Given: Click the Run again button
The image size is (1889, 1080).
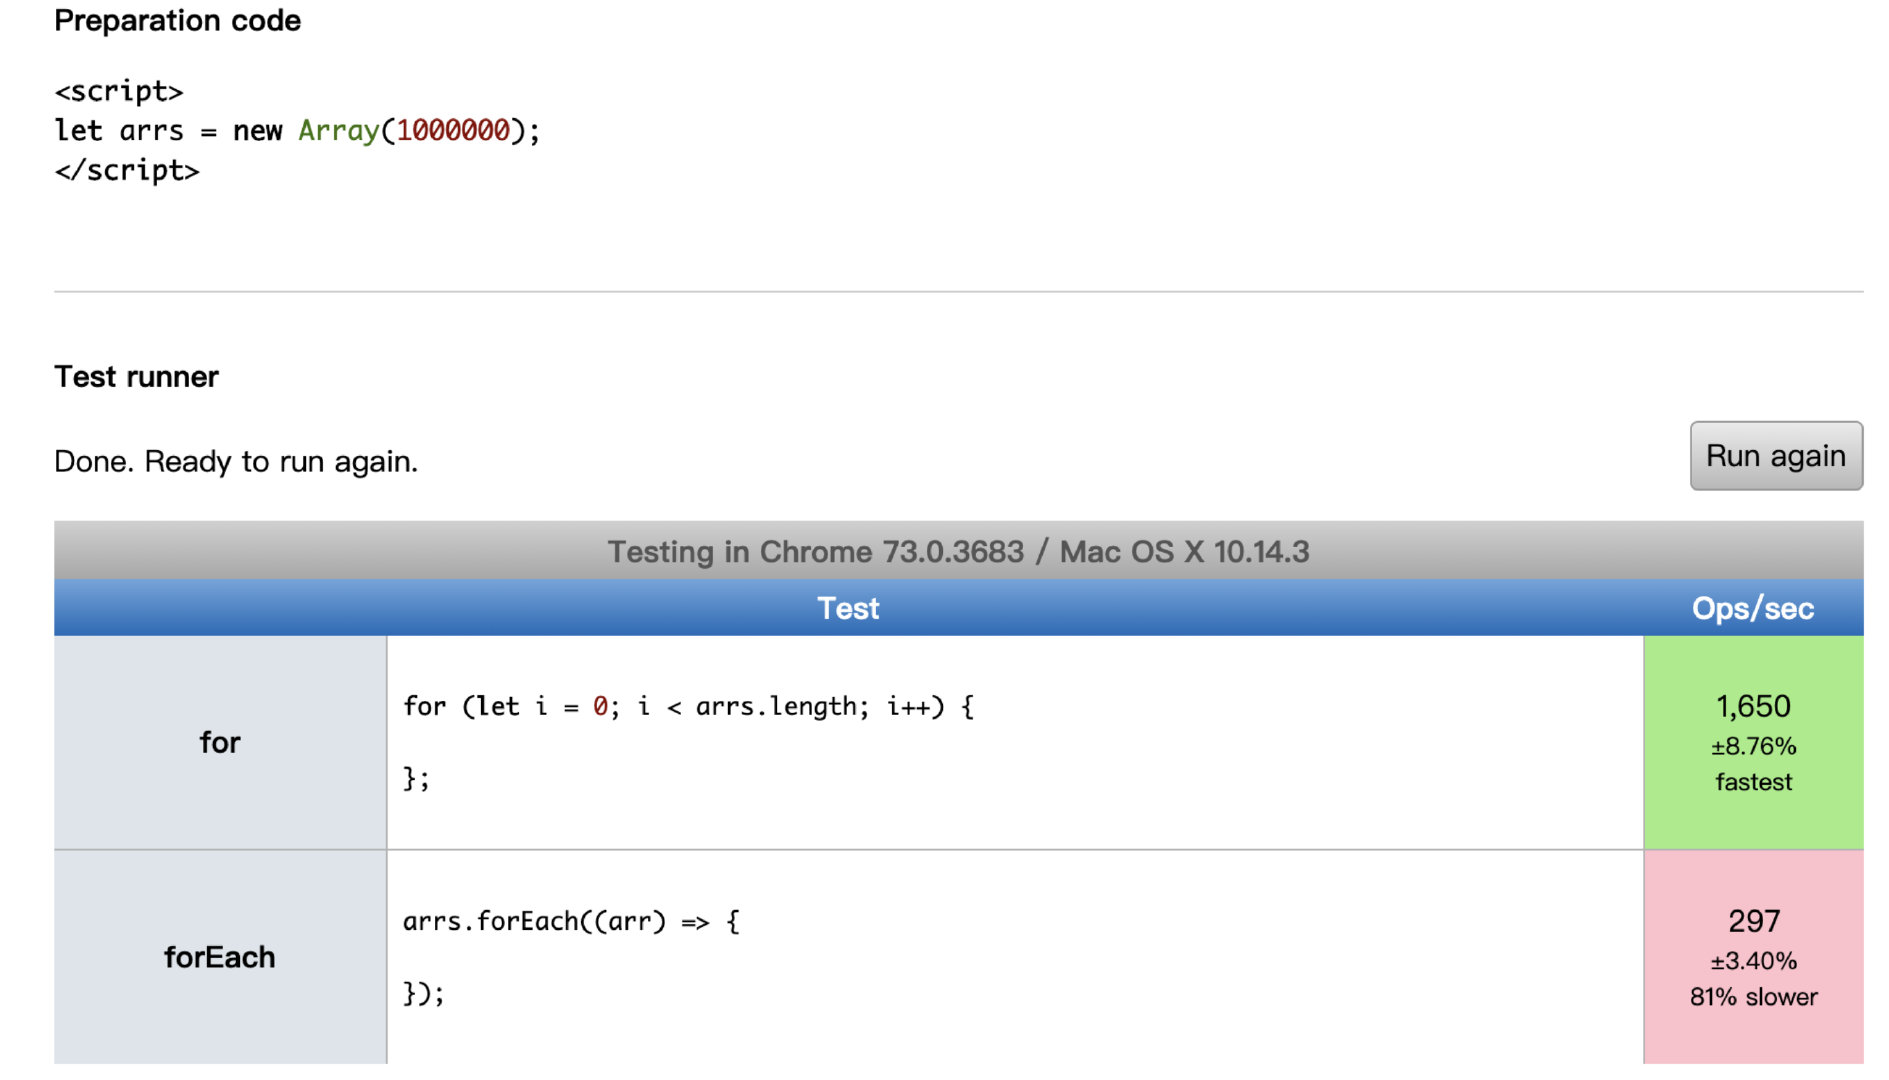Looking at the screenshot, I should [1776, 456].
